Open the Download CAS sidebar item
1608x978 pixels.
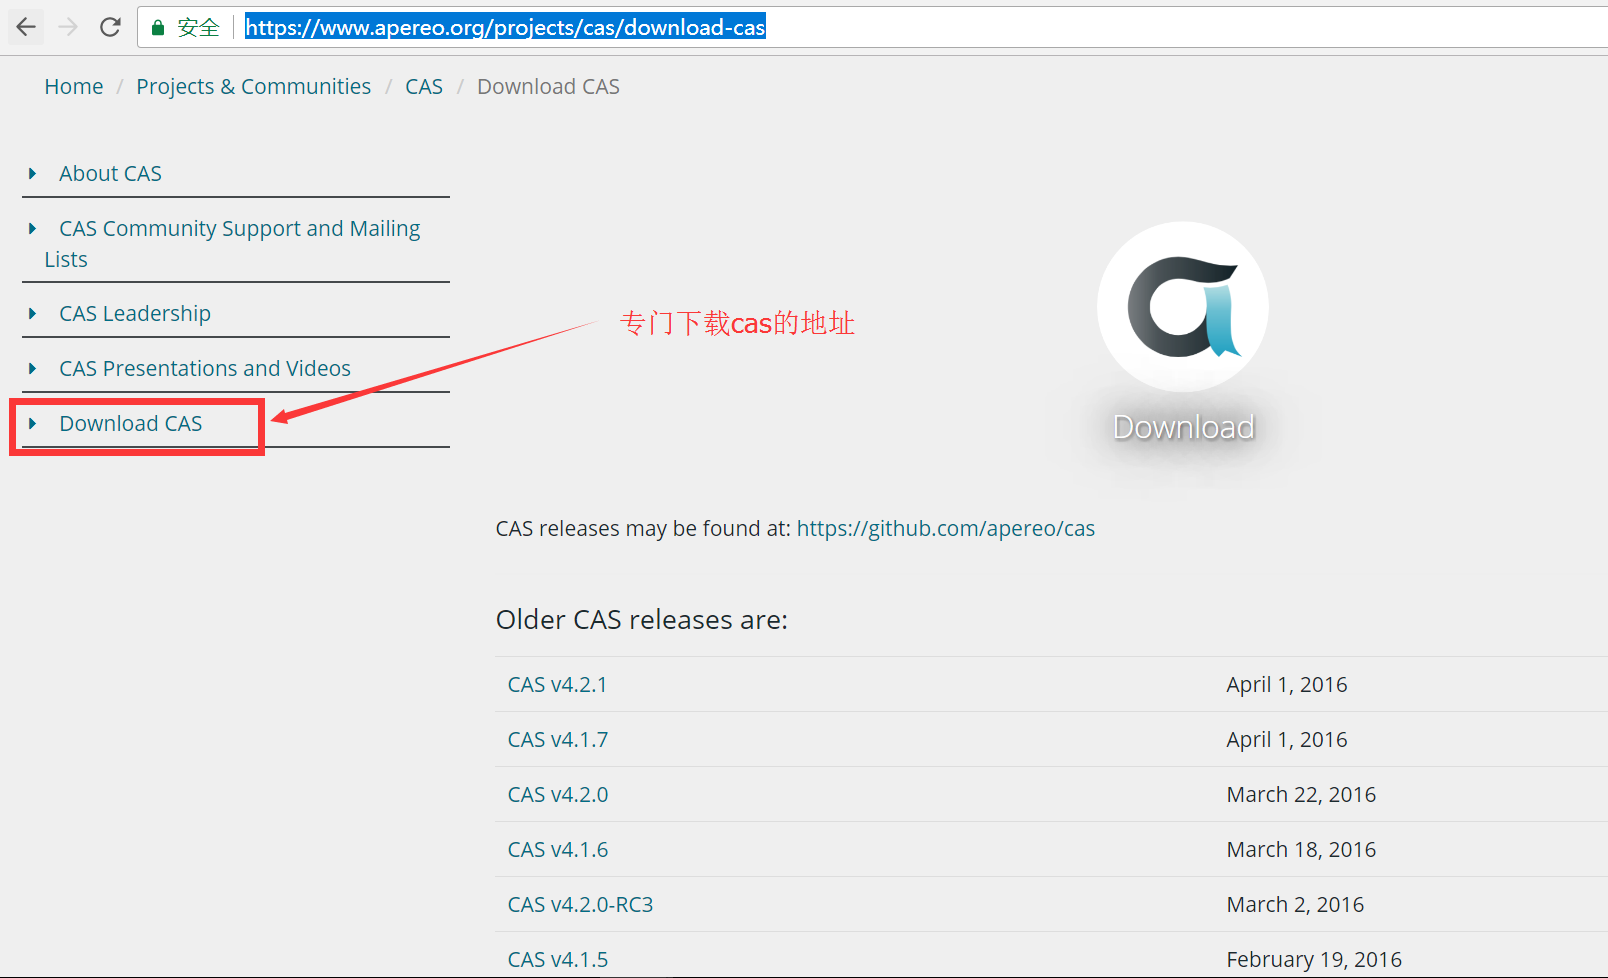click(x=131, y=424)
